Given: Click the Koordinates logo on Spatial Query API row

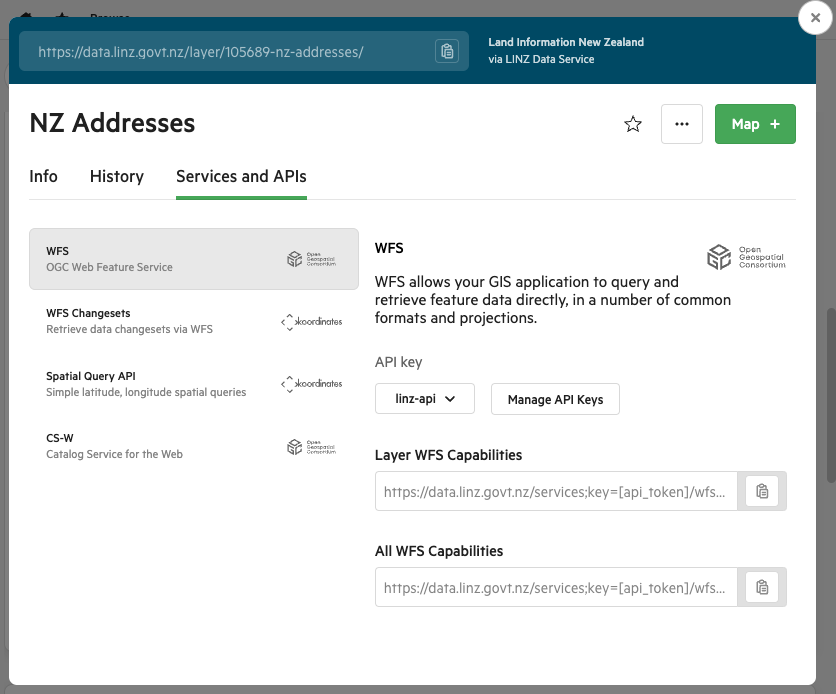Looking at the screenshot, I should pos(312,384).
